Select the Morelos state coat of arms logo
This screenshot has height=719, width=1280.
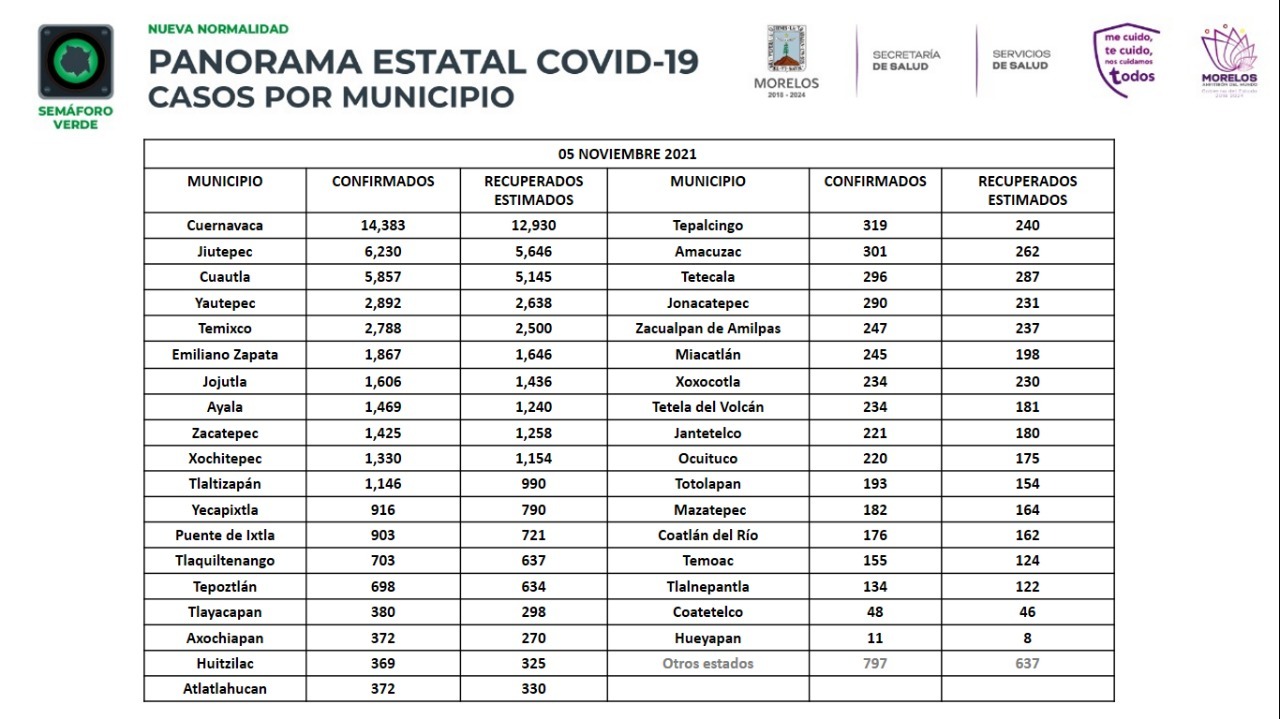click(x=786, y=60)
